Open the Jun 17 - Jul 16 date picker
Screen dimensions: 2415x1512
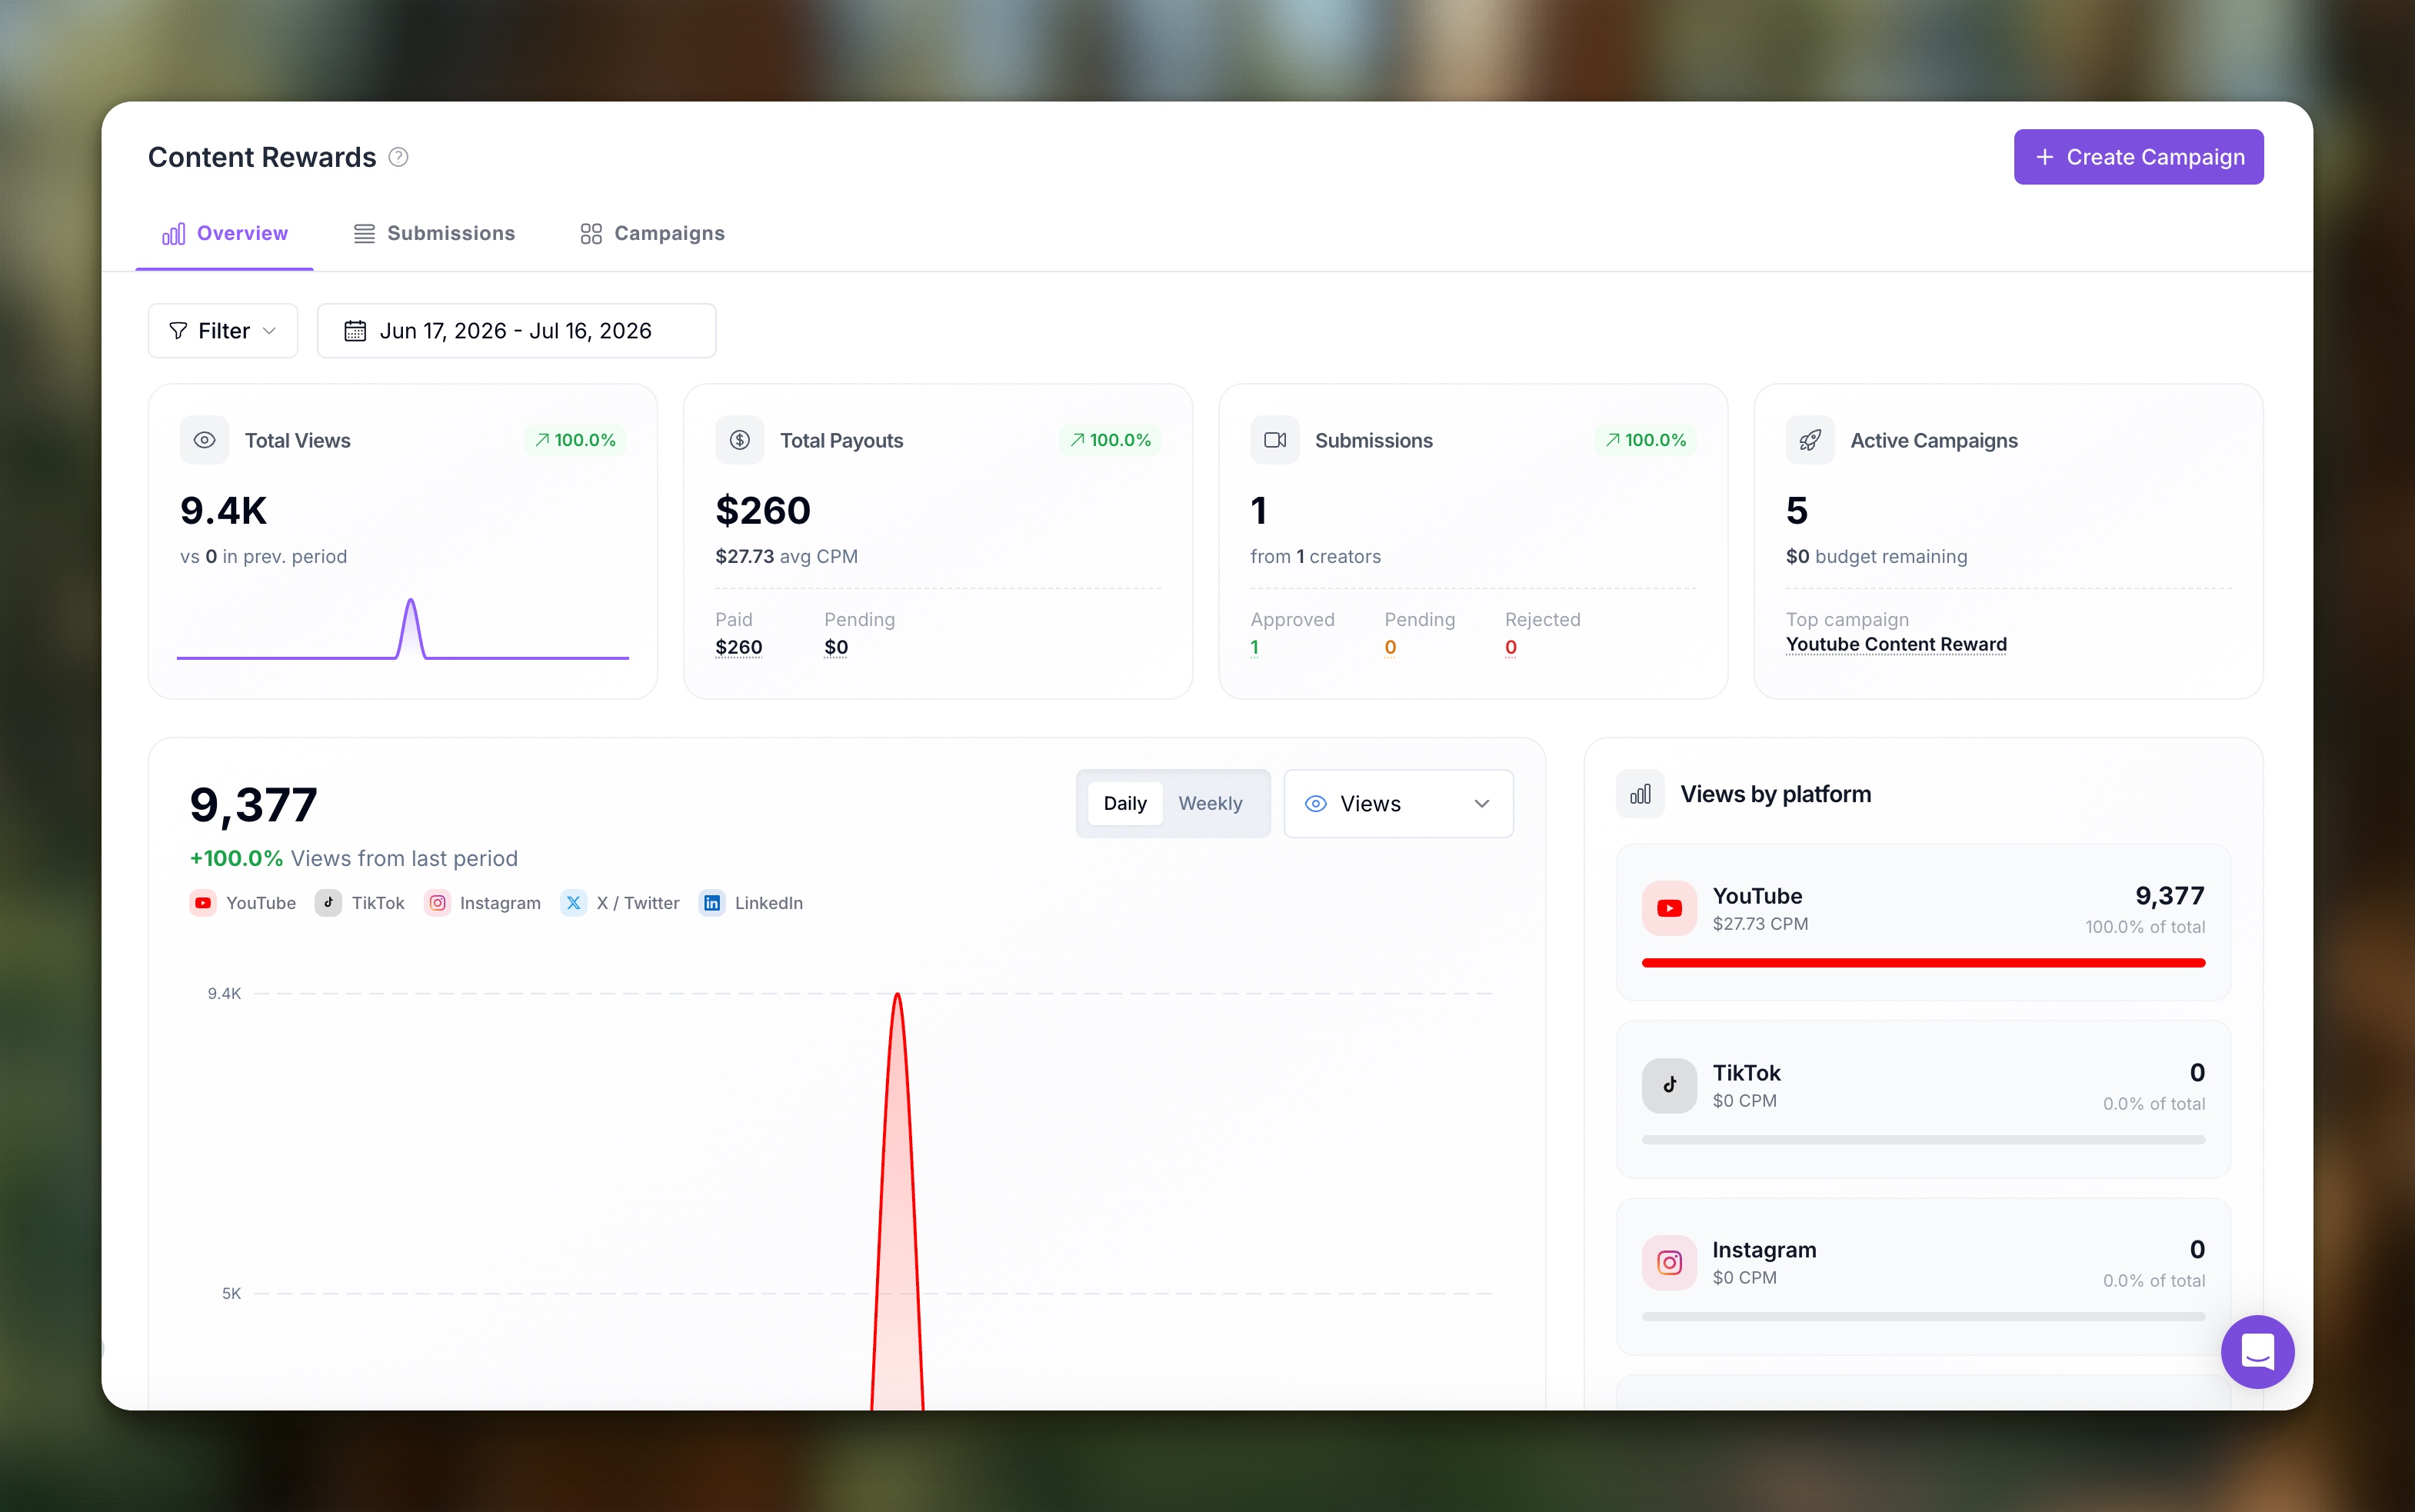[x=516, y=330]
